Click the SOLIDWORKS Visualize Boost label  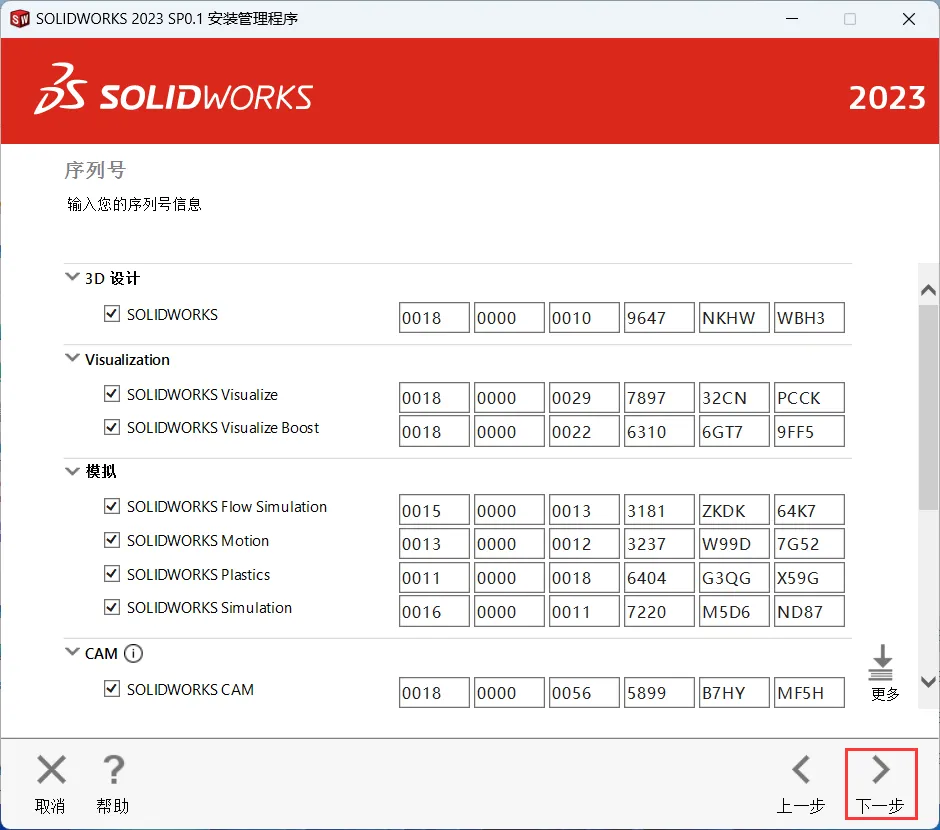(x=222, y=427)
